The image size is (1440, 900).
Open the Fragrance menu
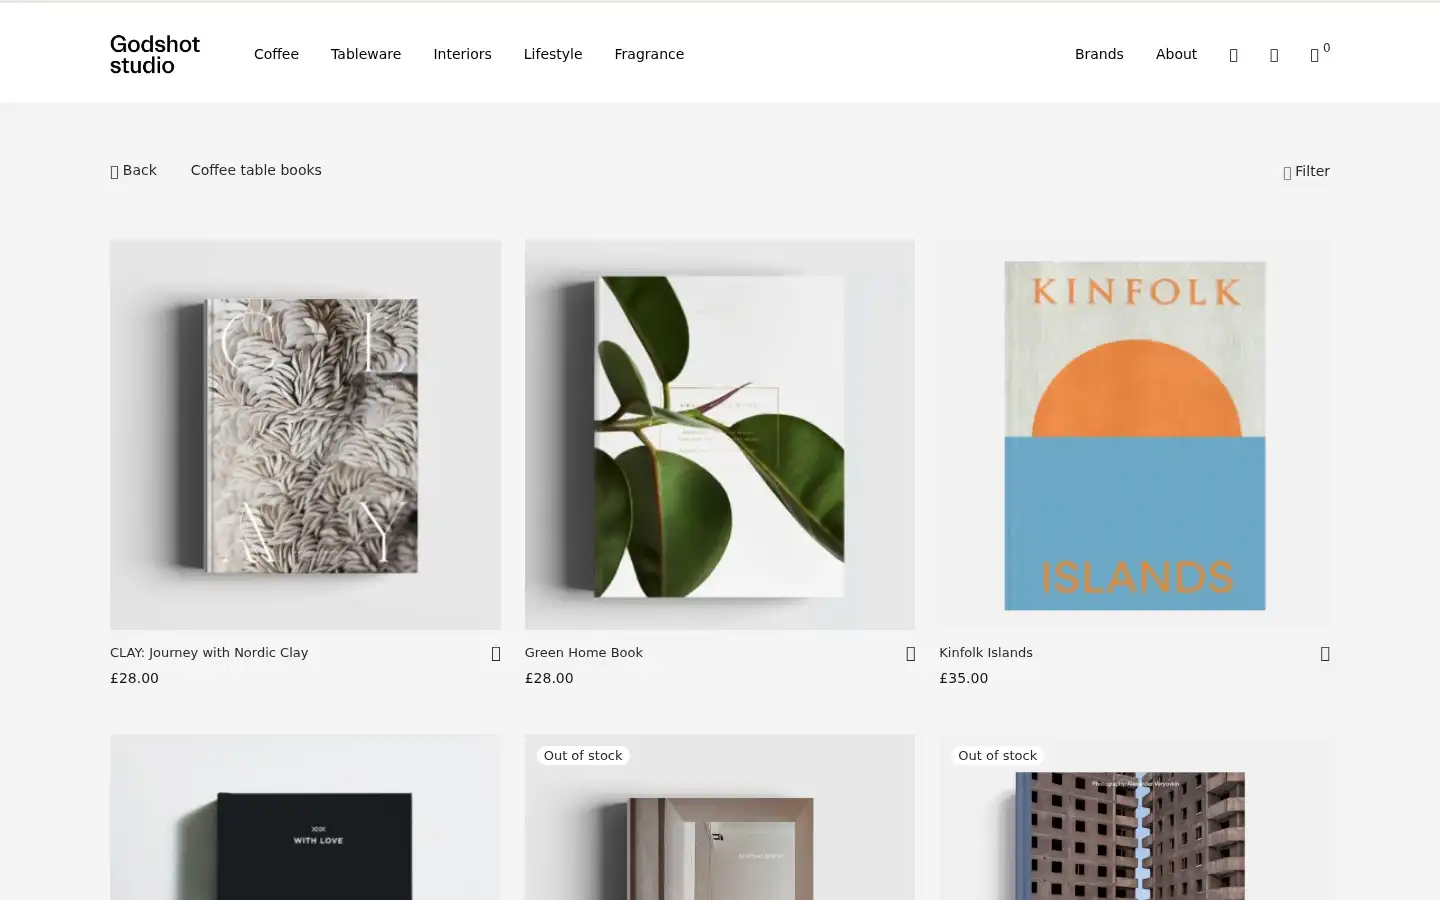[x=649, y=54]
